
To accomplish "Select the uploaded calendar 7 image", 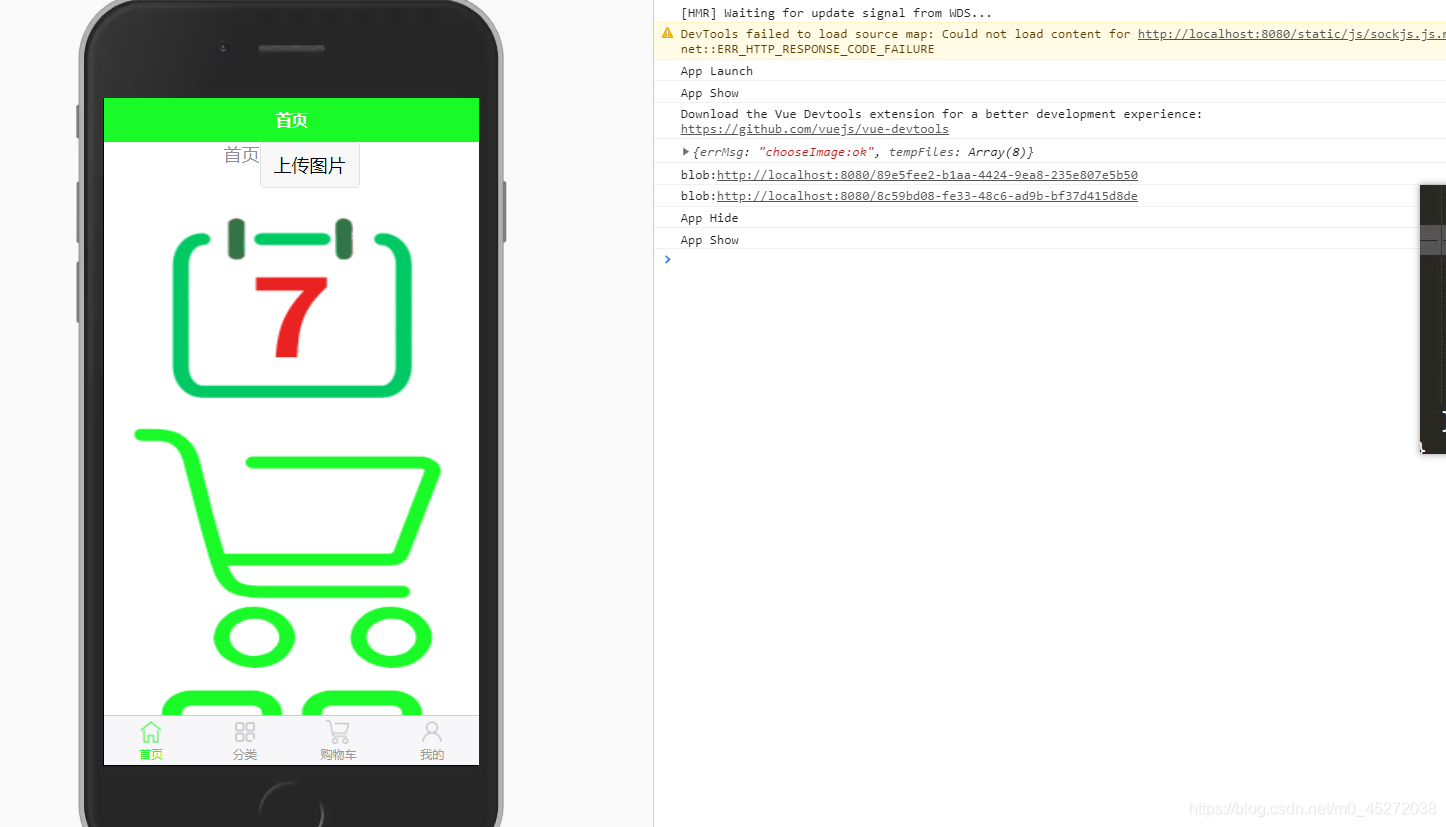I will 292,308.
